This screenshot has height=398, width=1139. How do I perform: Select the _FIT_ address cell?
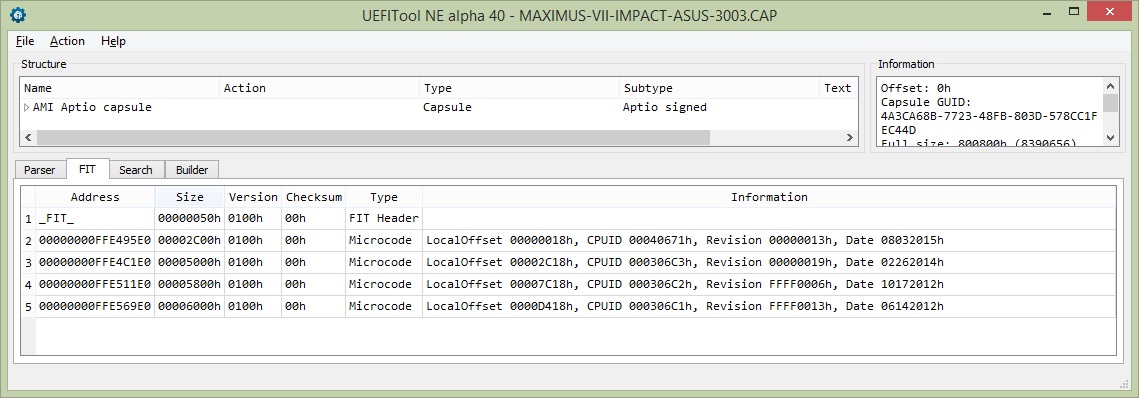[x=95, y=219]
